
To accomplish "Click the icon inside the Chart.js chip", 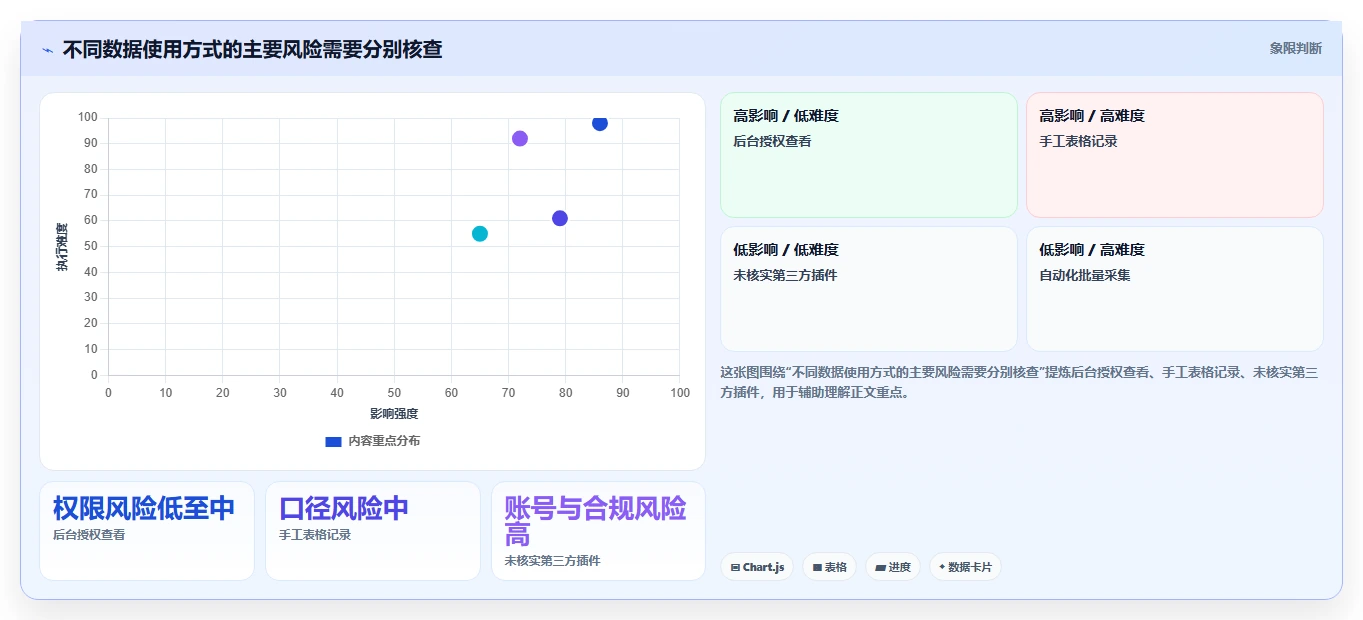I will [735, 567].
